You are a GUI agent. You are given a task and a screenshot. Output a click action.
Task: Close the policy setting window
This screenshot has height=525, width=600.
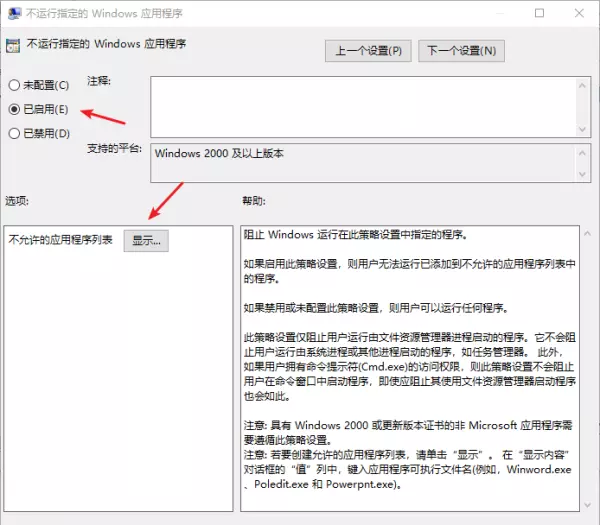coord(579,13)
